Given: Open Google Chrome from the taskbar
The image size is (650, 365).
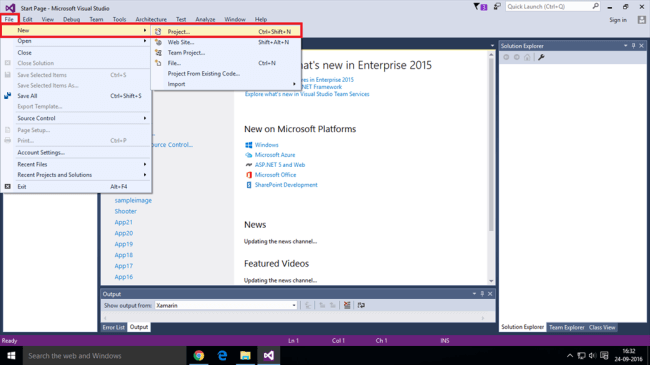Looking at the screenshot, I should pyautogui.click(x=199, y=355).
